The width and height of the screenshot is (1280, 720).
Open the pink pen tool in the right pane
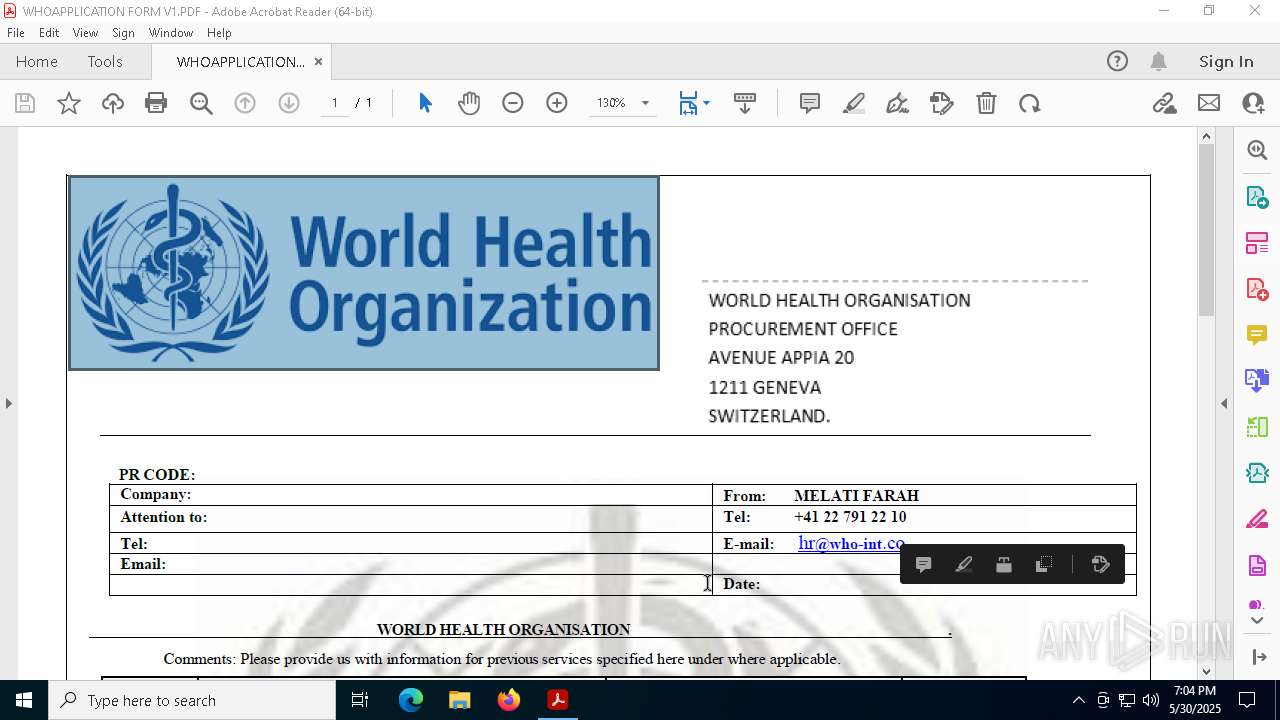(x=1257, y=520)
